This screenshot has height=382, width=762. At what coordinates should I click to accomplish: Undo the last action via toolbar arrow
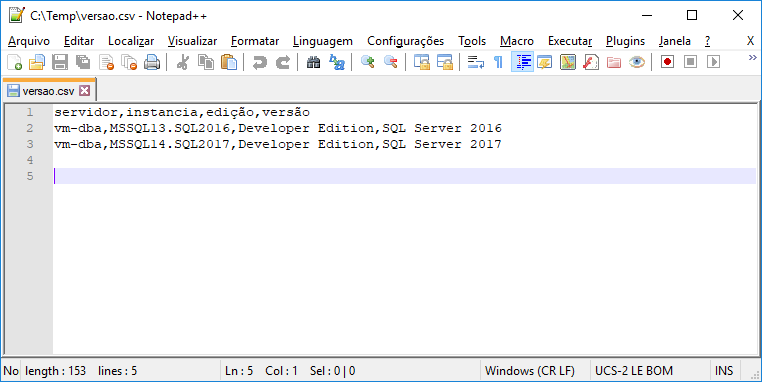tap(260, 62)
